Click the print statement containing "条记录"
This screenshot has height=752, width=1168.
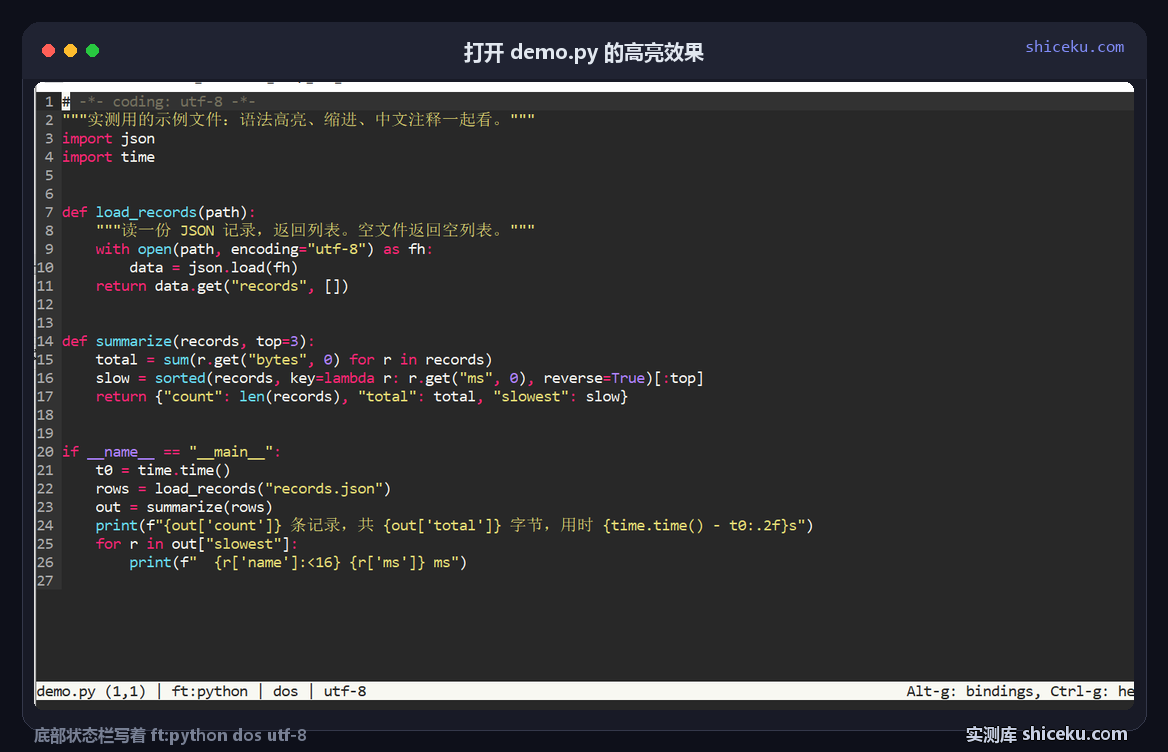click(454, 526)
